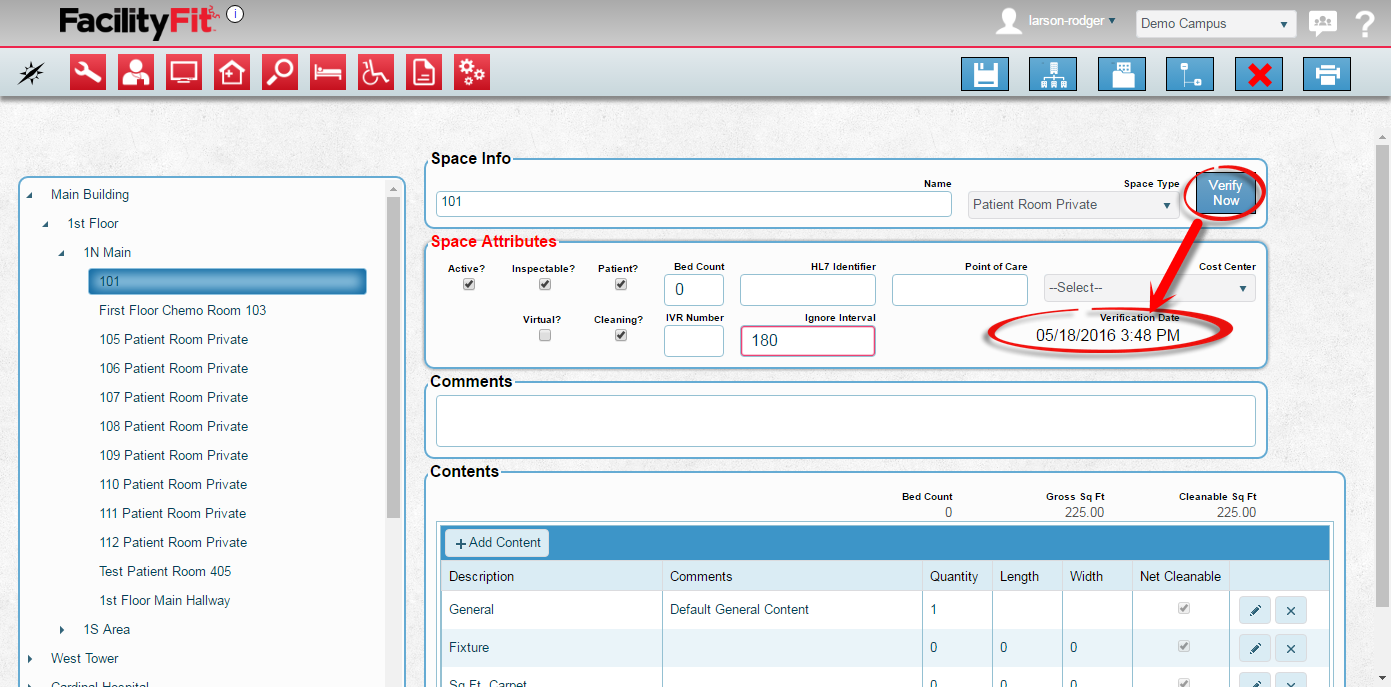This screenshot has width=1391, height=687.
Task: Open the building hierarchy icon
Action: (x=1053, y=75)
